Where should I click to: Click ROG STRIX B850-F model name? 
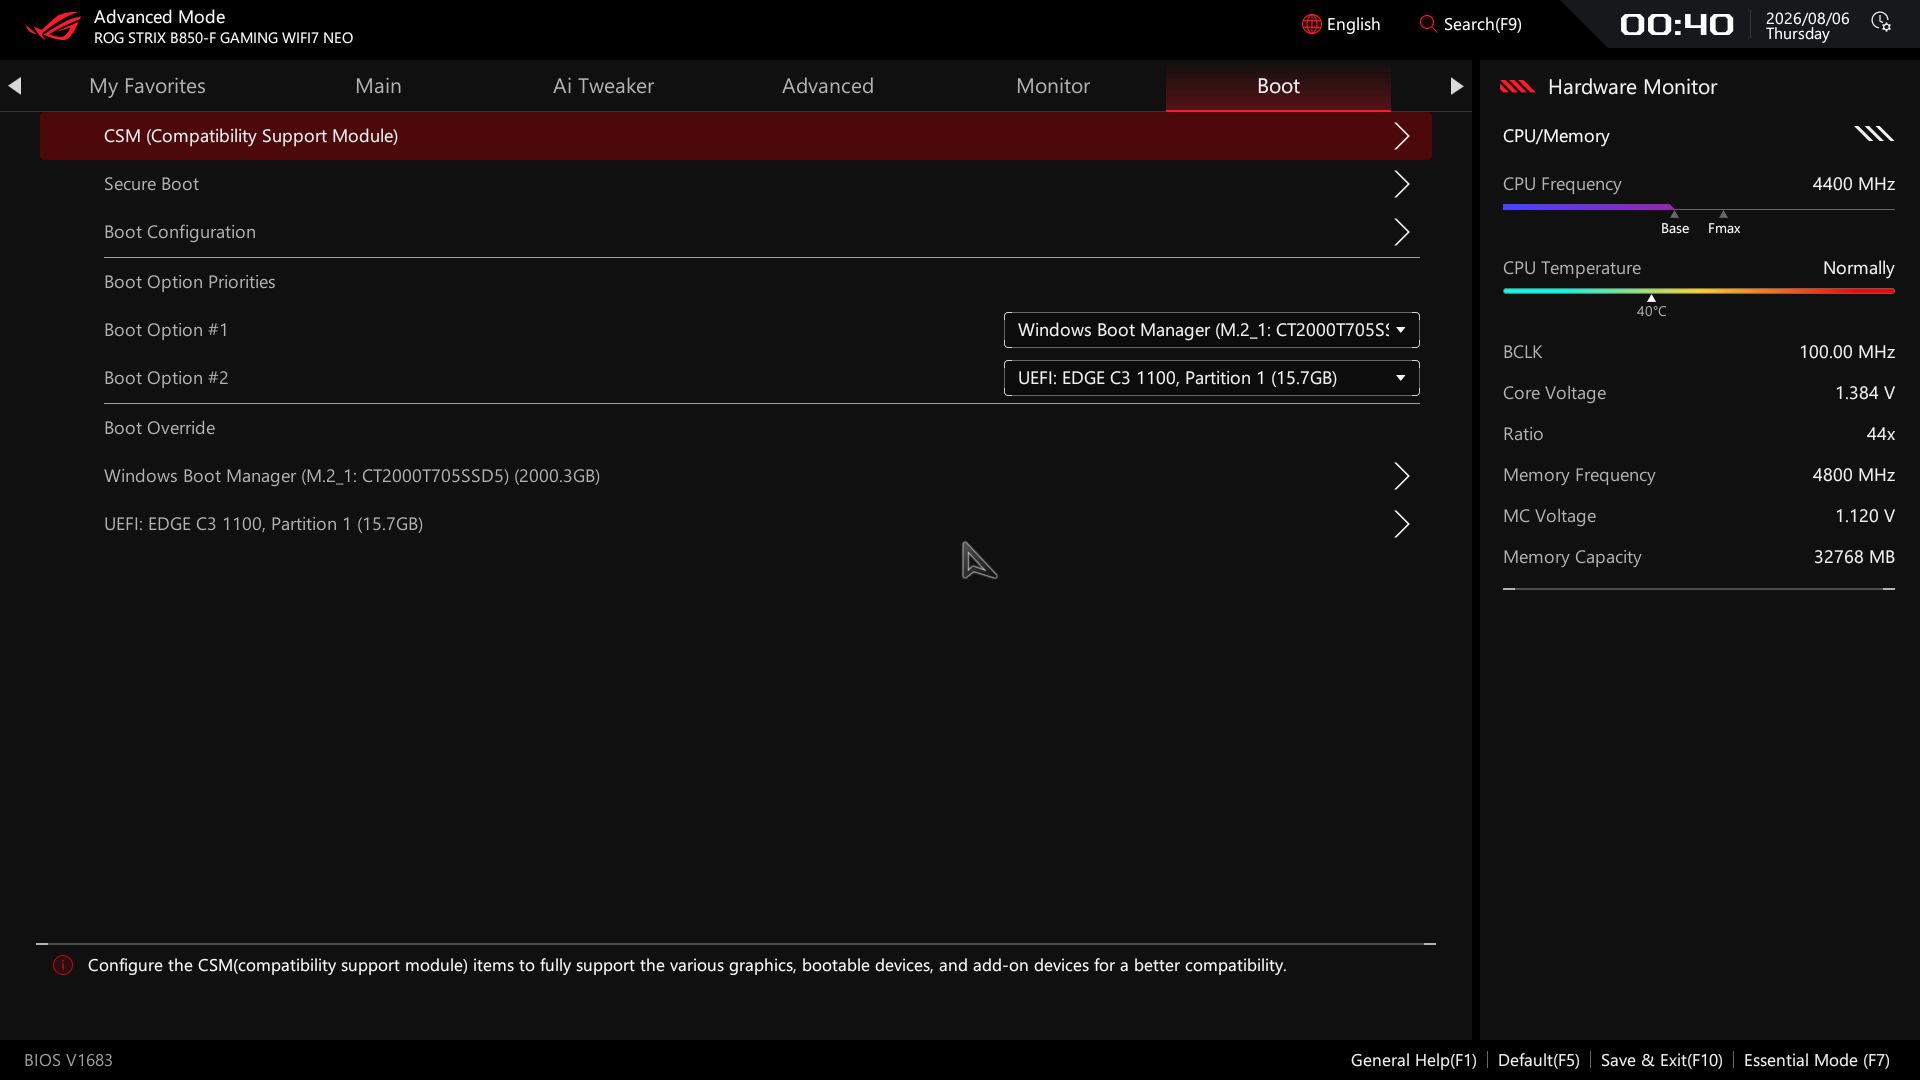[223, 38]
